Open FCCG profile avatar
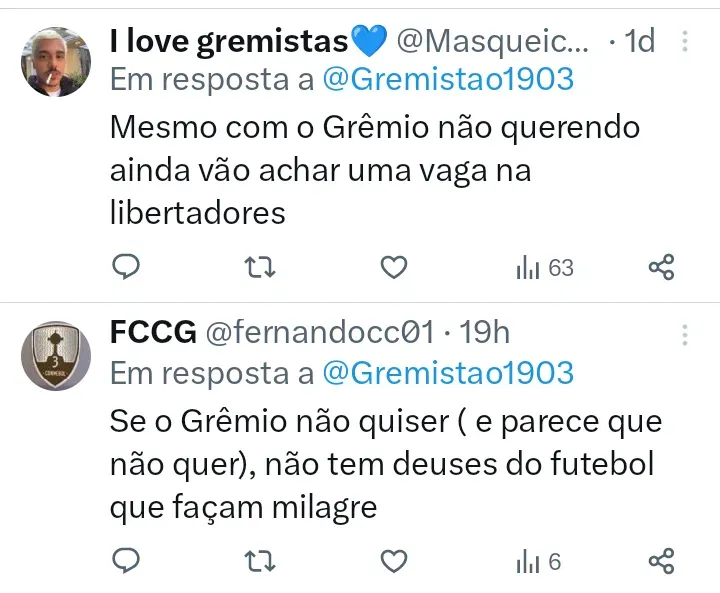This screenshot has height=593, width=720. 55,355
